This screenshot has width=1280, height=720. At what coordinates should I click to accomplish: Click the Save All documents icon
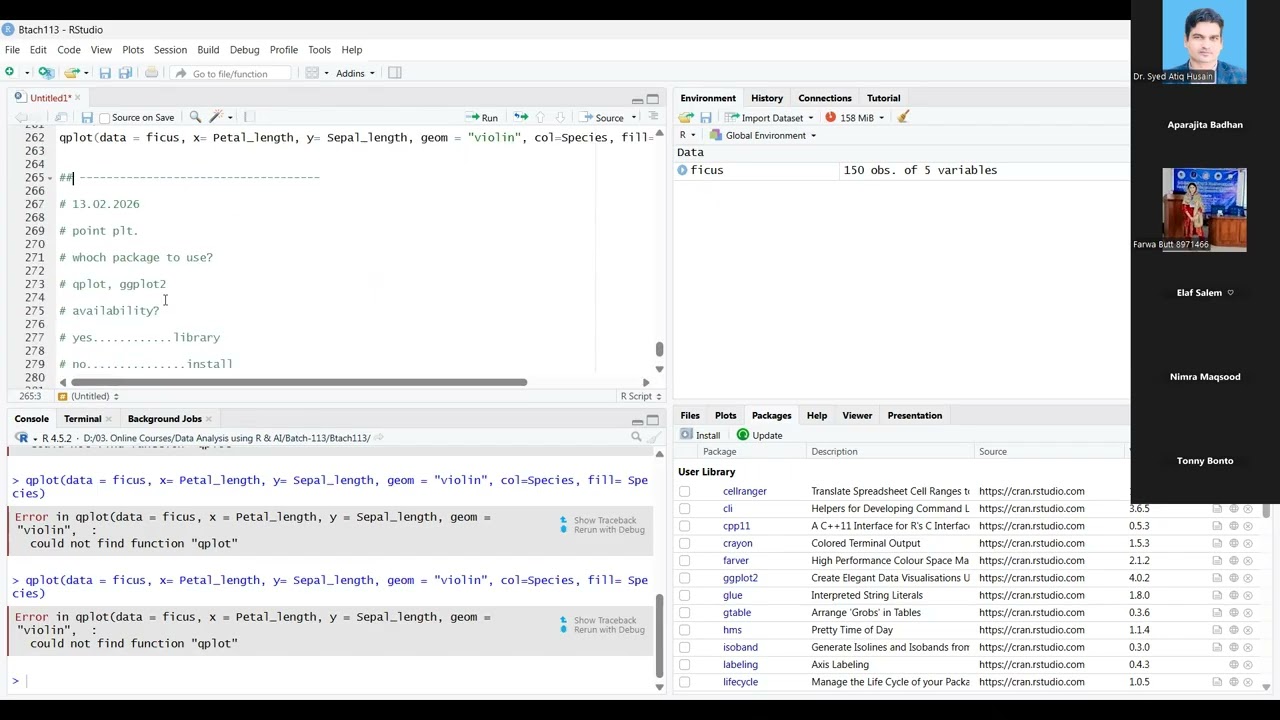pos(125,73)
